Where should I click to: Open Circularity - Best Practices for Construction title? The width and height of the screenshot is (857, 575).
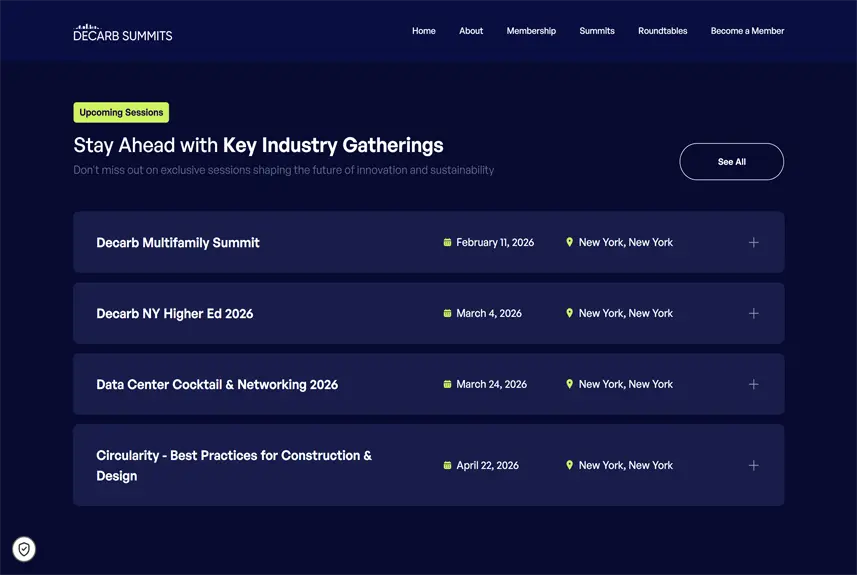[x=234, y=465]
